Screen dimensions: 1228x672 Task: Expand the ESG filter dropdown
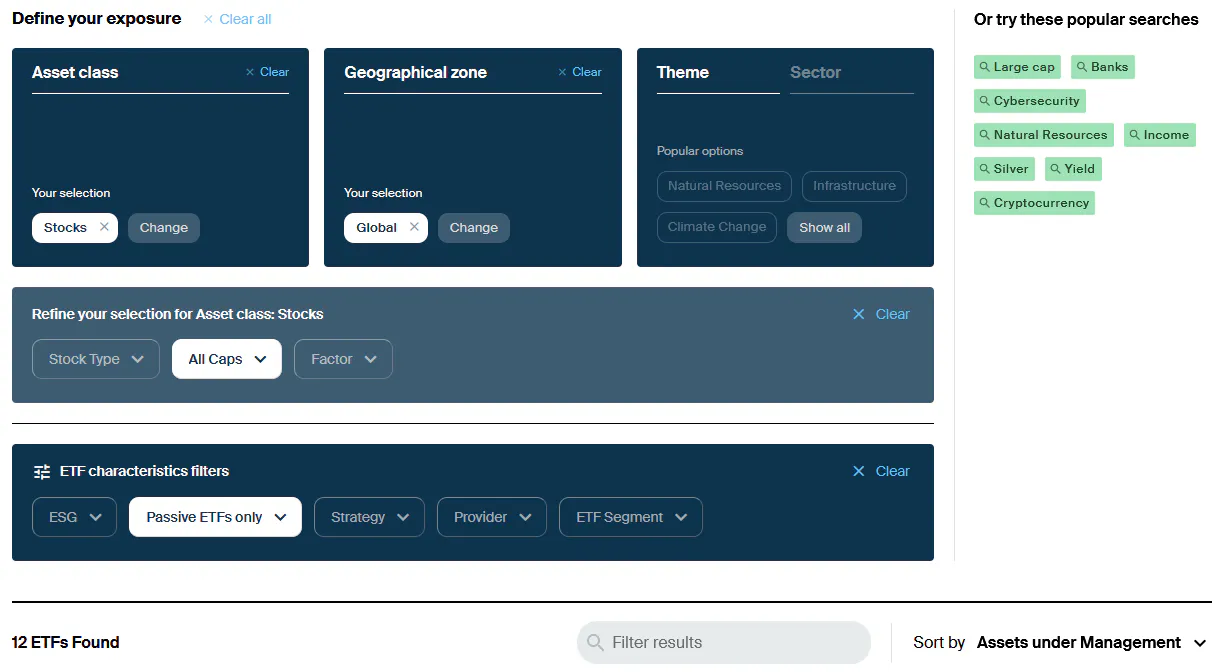[74, 517]
